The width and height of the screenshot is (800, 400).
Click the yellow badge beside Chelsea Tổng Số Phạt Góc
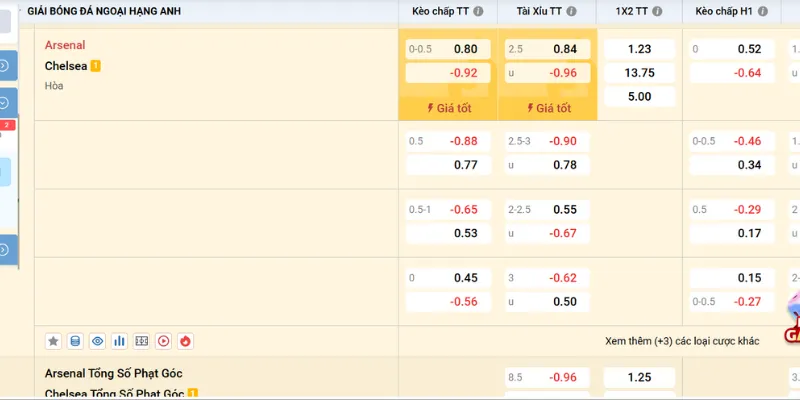click(192, 393)
